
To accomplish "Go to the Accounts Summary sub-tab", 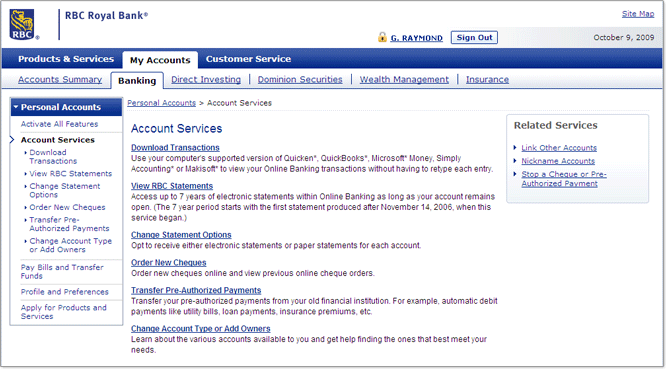I will click(x=60, y=79).
